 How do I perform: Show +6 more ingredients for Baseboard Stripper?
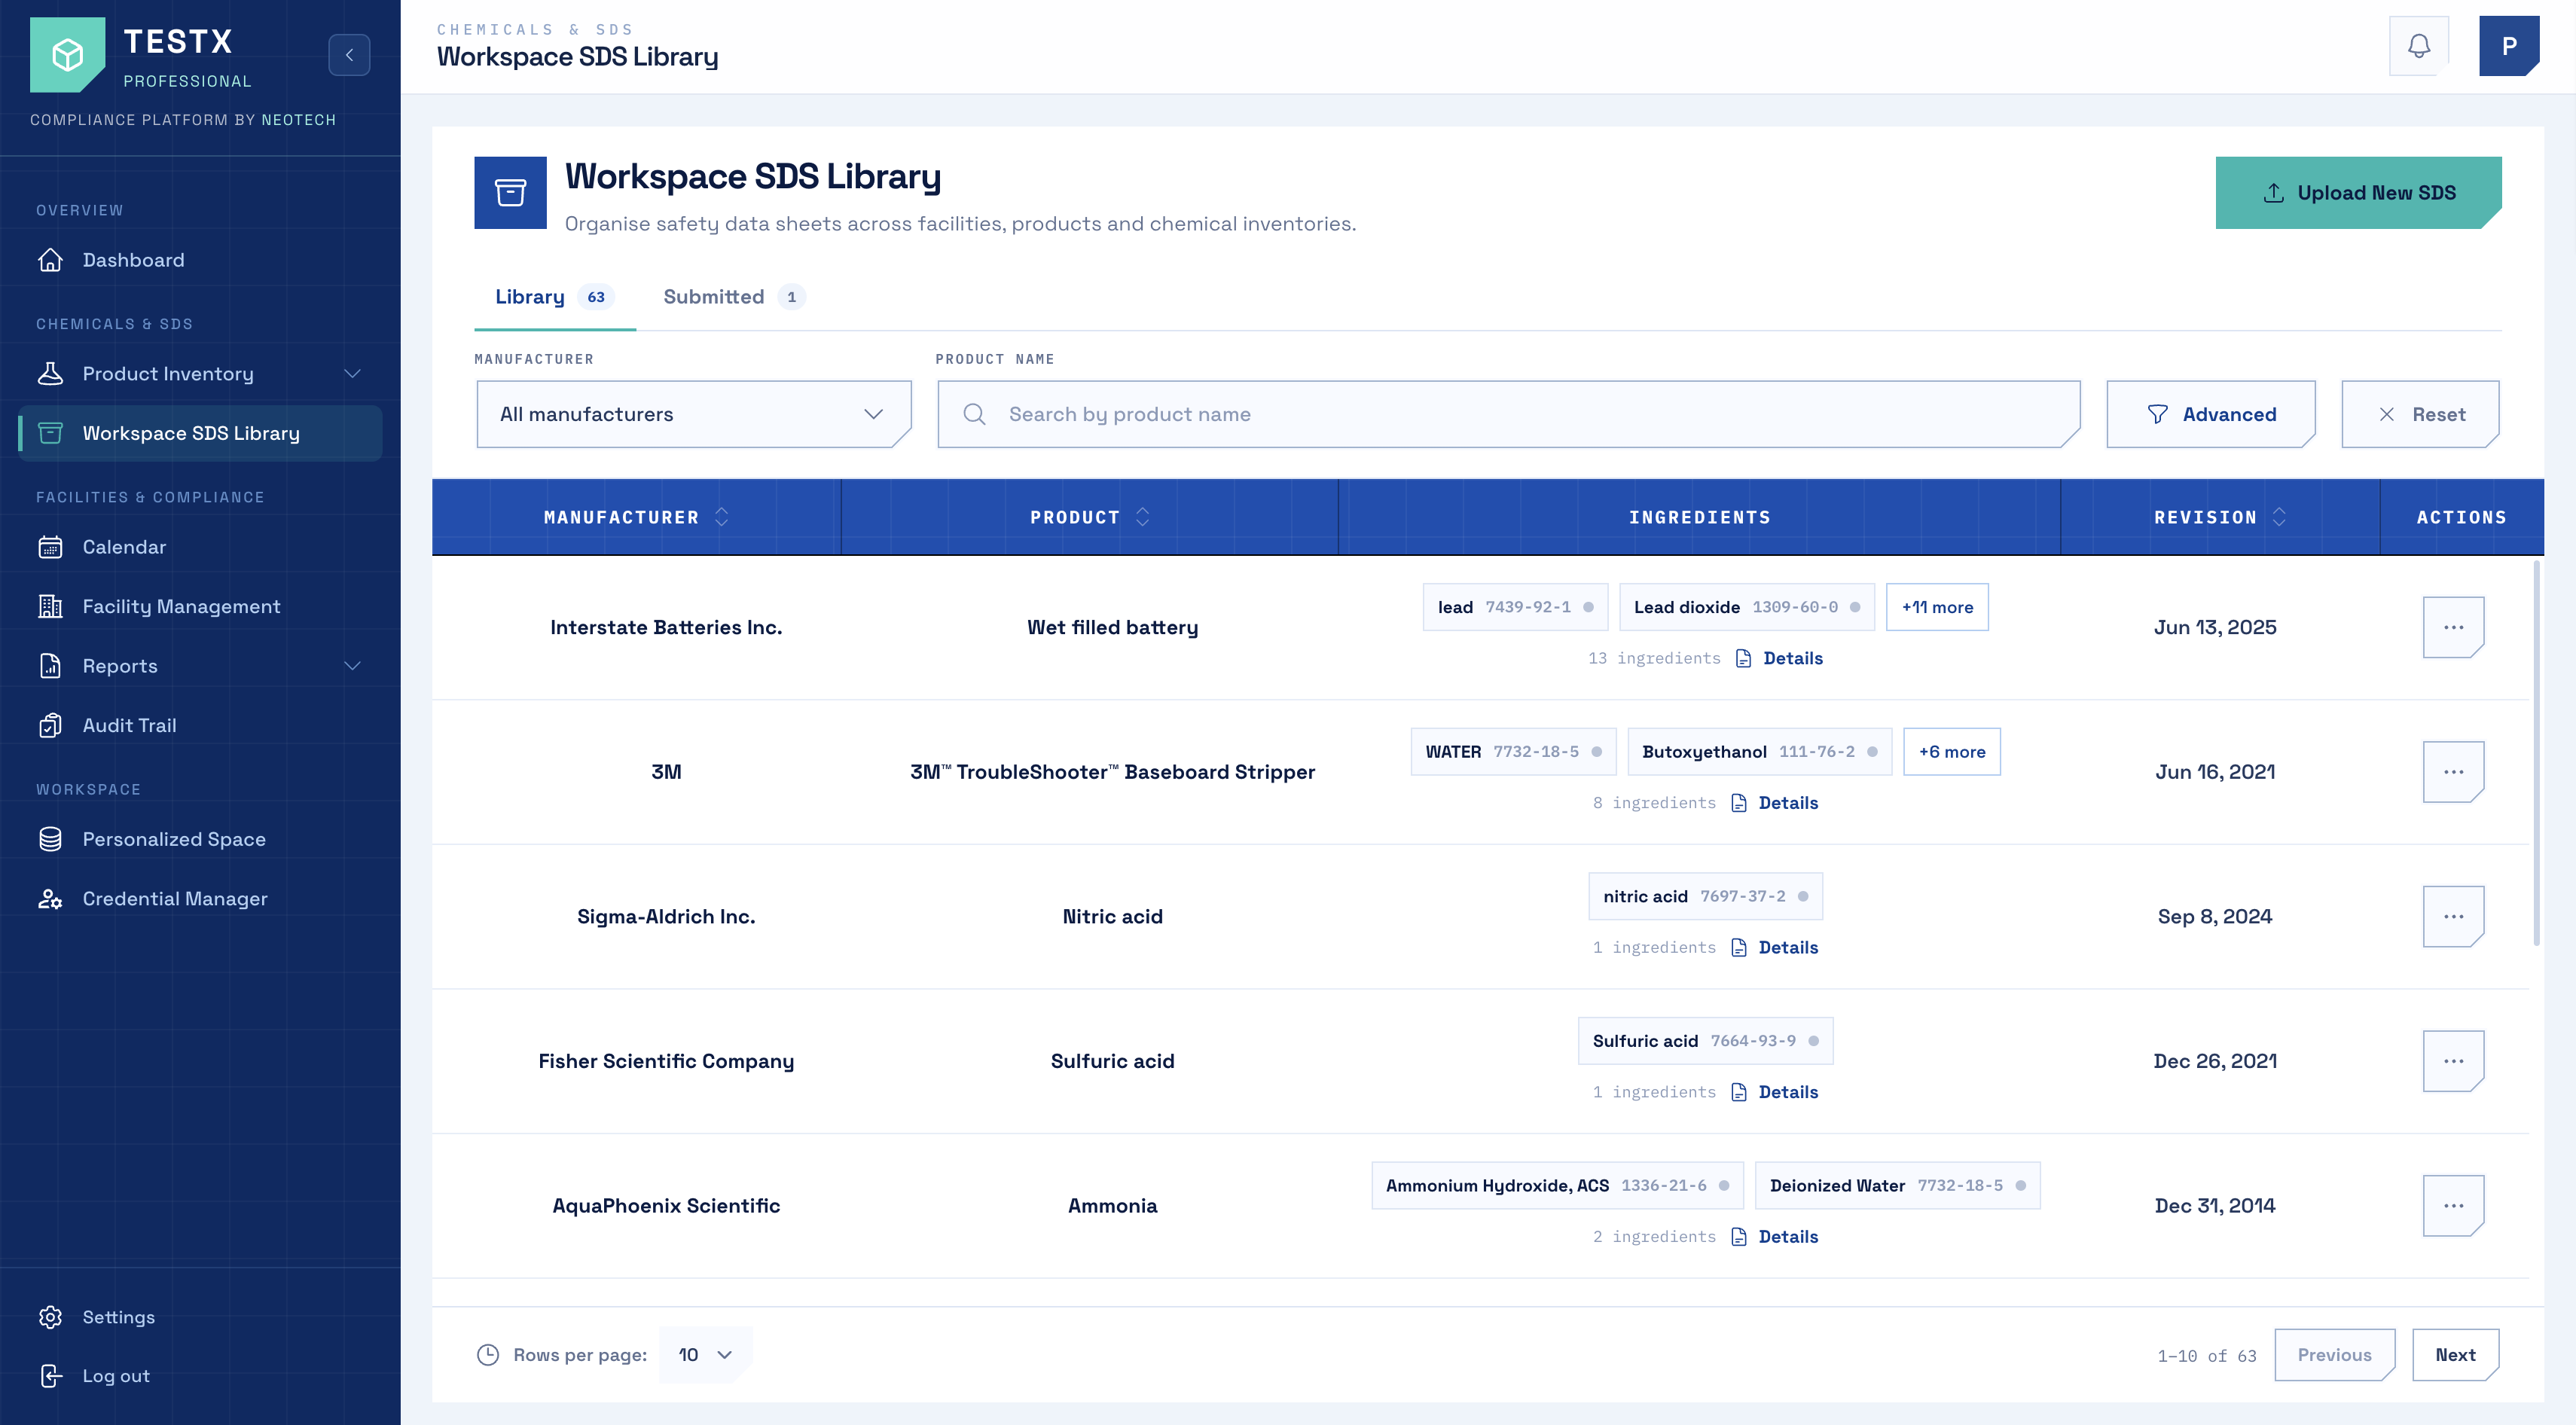(1951, 752)
